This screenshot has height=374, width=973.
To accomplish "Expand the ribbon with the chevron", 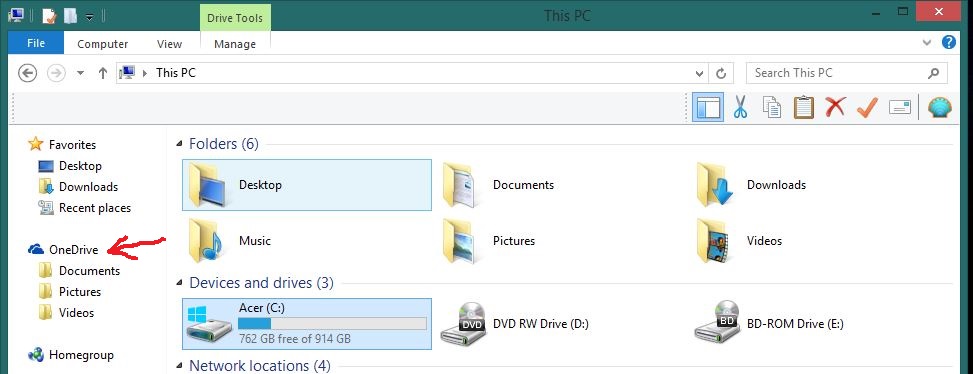I will (x=926, y=42).
